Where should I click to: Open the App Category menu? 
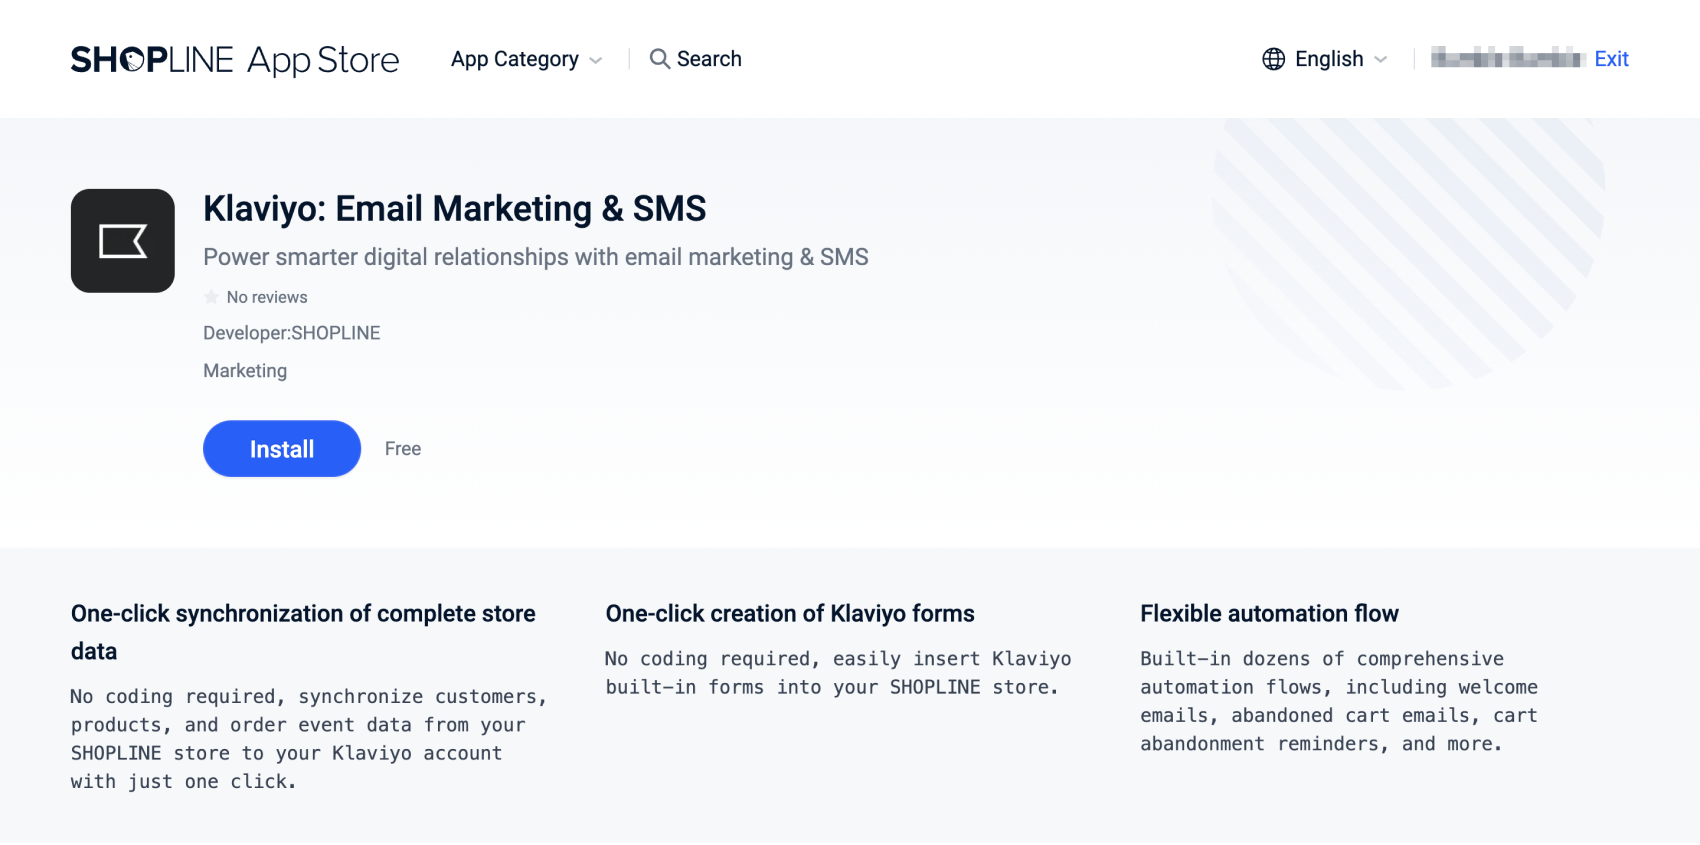point(515,59)
